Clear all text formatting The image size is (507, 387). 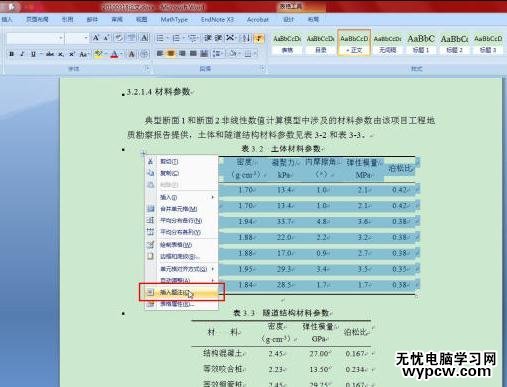(x=119, y=38)
